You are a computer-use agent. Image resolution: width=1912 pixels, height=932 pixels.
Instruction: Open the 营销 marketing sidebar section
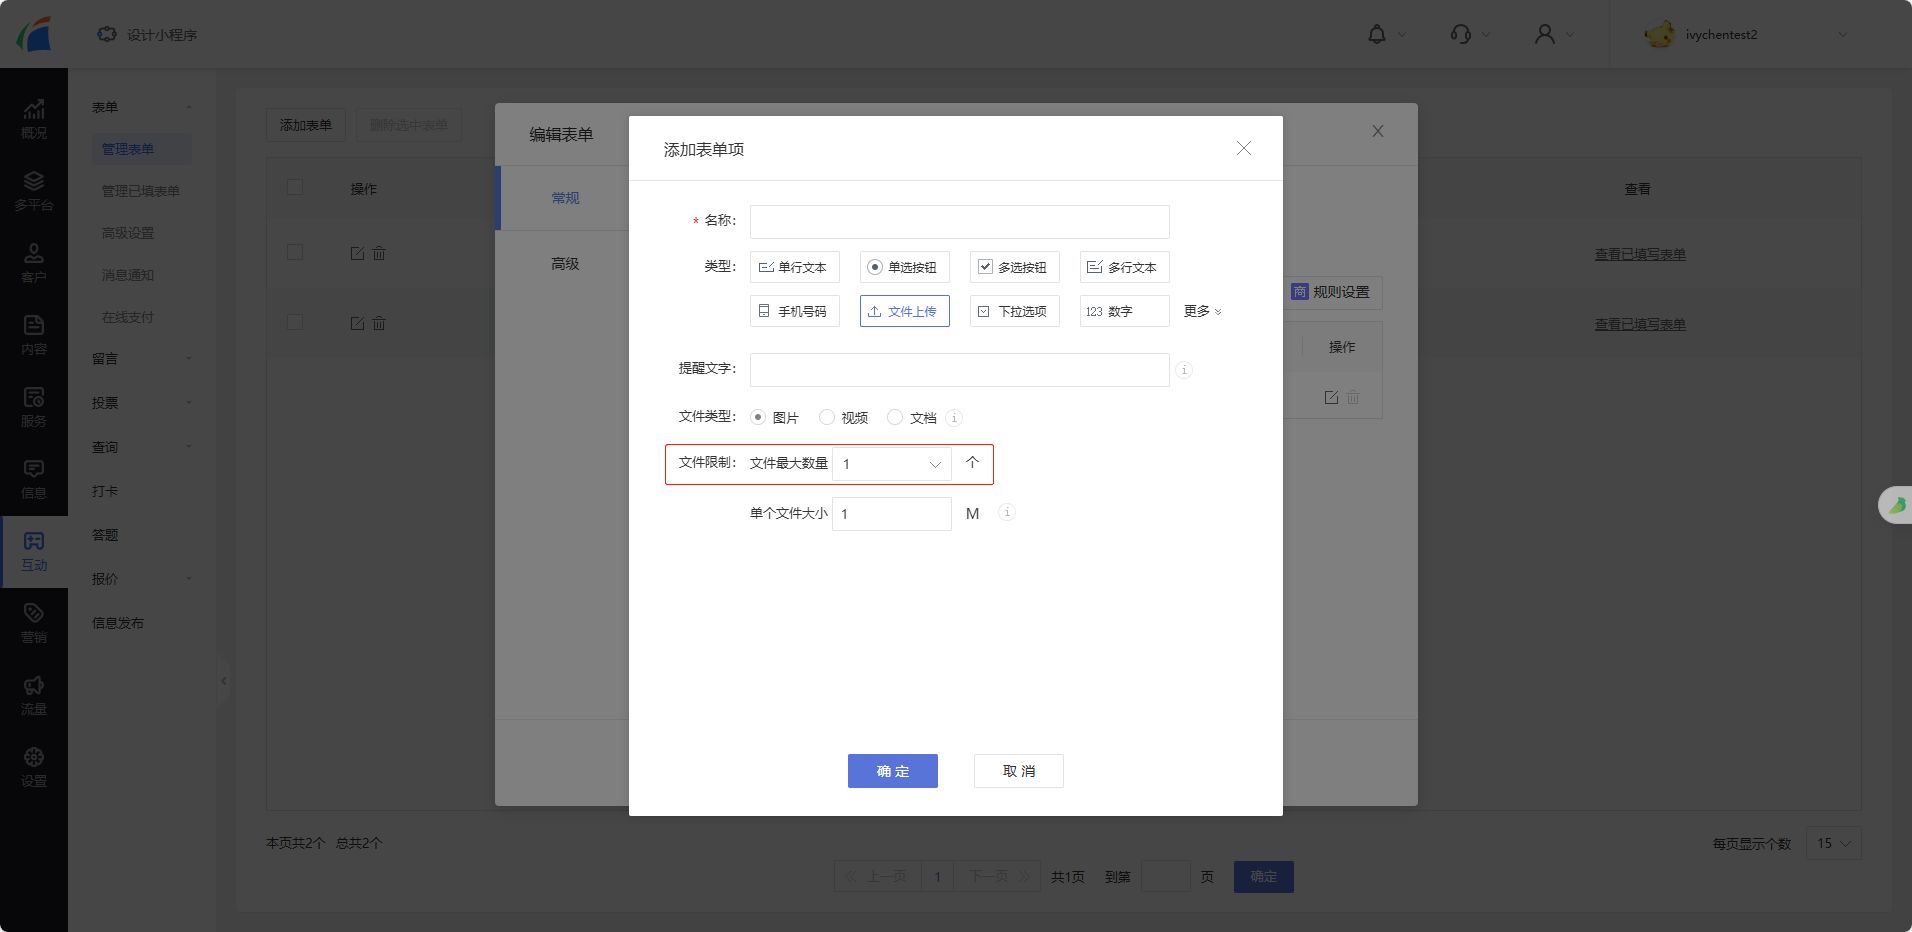point(34,623)
